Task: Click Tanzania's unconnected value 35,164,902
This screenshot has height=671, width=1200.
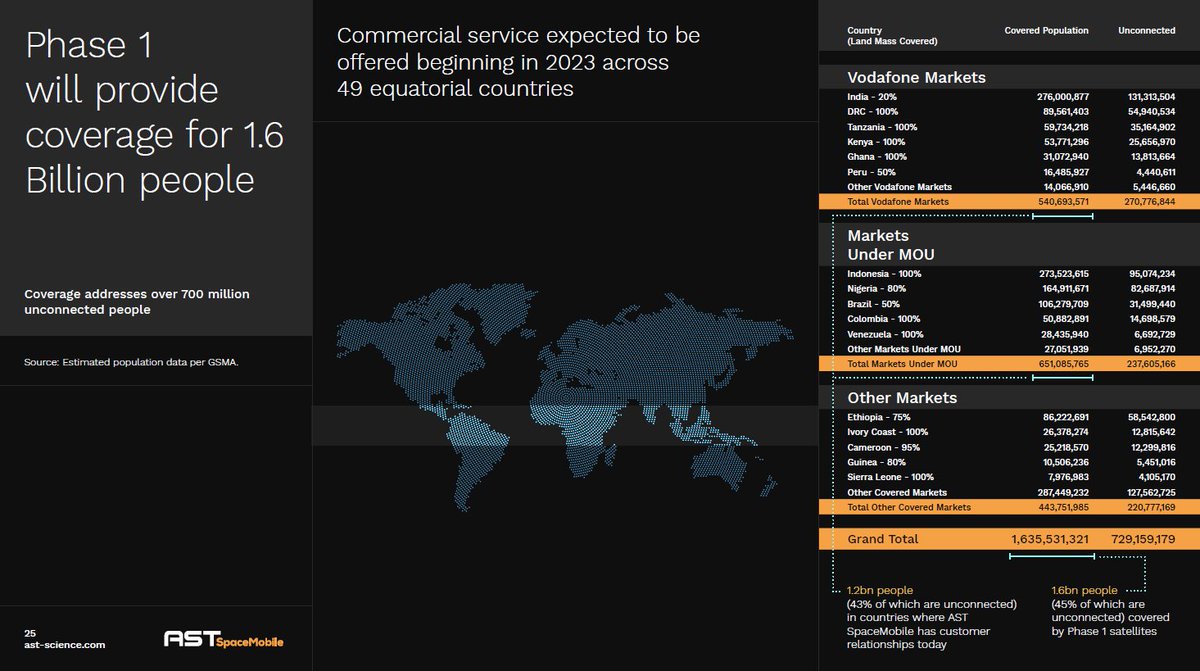Action: click(x=1152, y=127)
